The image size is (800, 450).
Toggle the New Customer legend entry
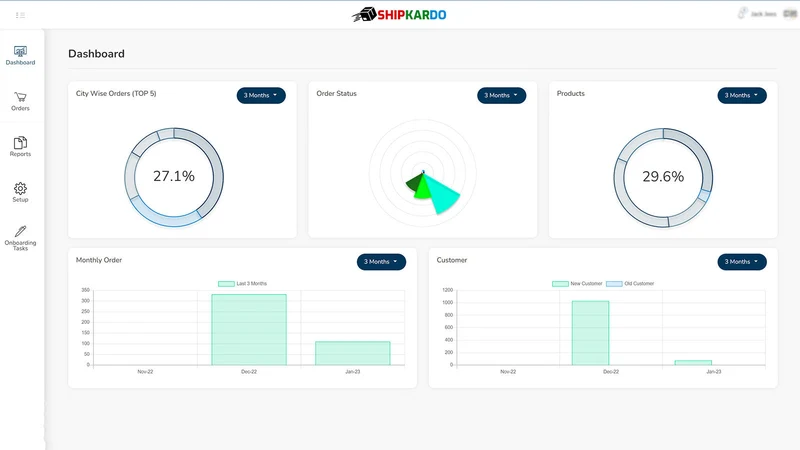point(577,284)
